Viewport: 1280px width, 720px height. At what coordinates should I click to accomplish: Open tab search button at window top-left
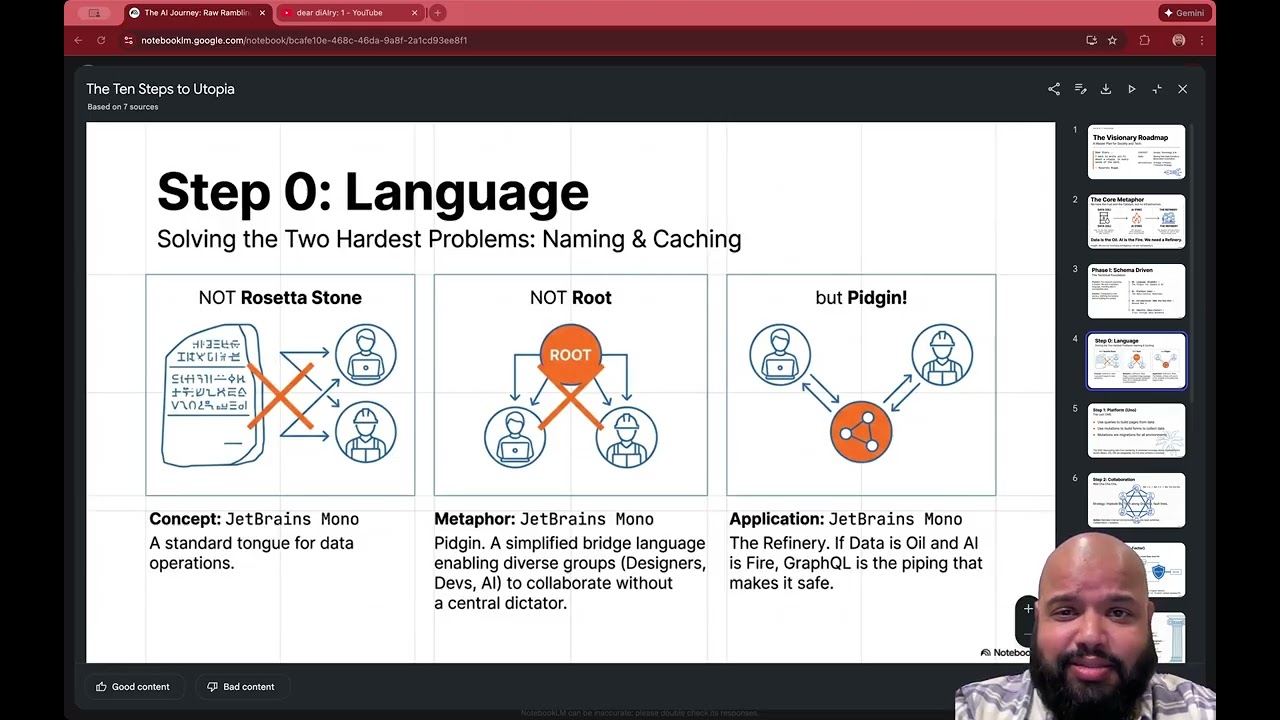pos(94,13)
